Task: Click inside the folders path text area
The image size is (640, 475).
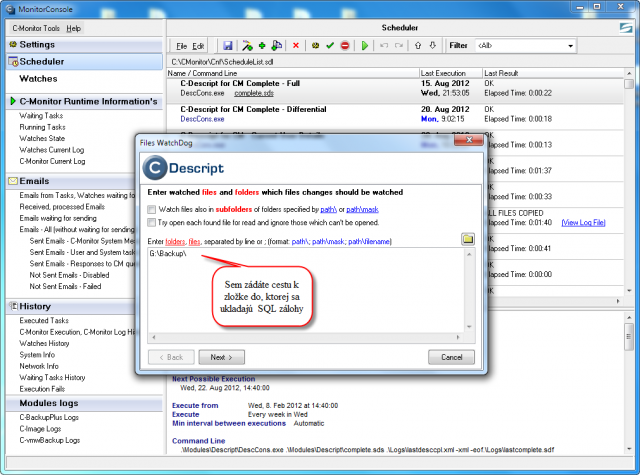Action: click(306, 291)
